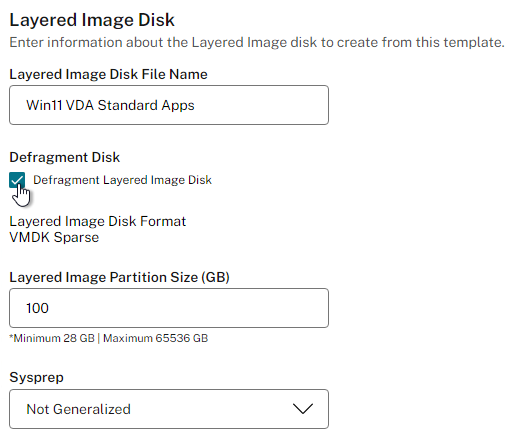This screenshot has height=442, width=518.
Task: Toggle the teal checkmark box under Defragment Disk
Action: (x=17, y=180)
